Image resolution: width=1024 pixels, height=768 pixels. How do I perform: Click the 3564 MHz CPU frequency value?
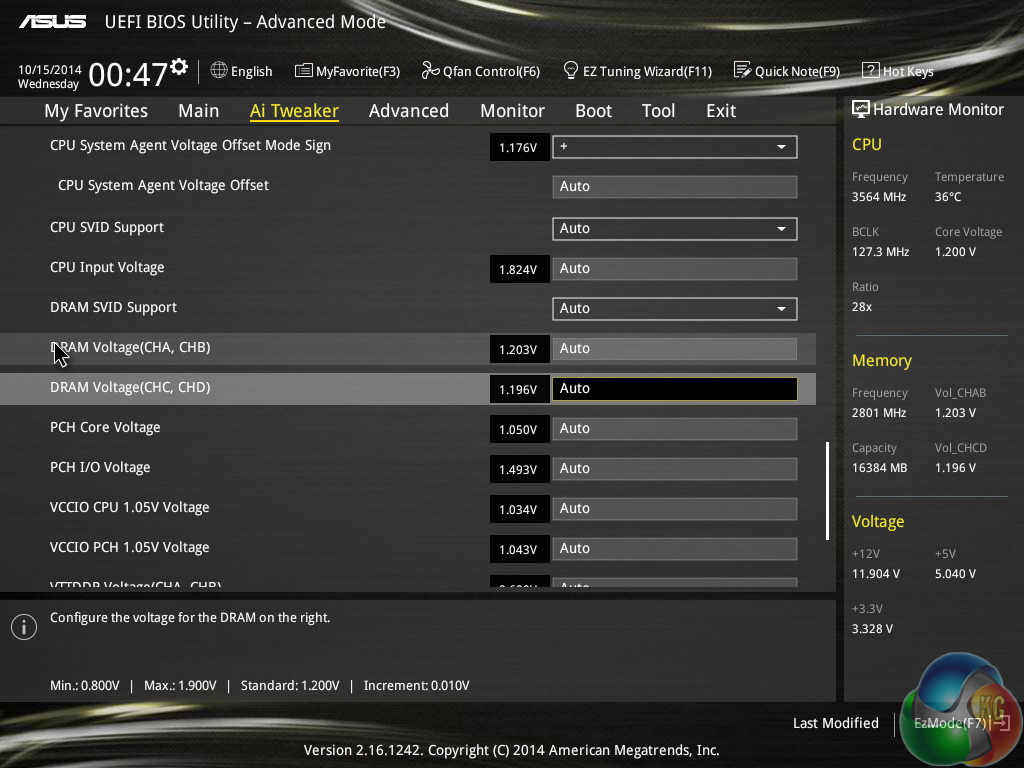[x=878, y=197]
